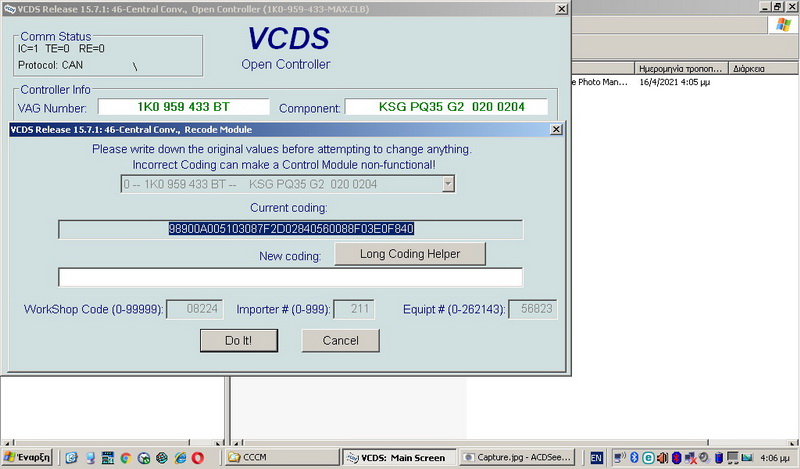Launch Opera from the quick launch bar

point(197,458)
